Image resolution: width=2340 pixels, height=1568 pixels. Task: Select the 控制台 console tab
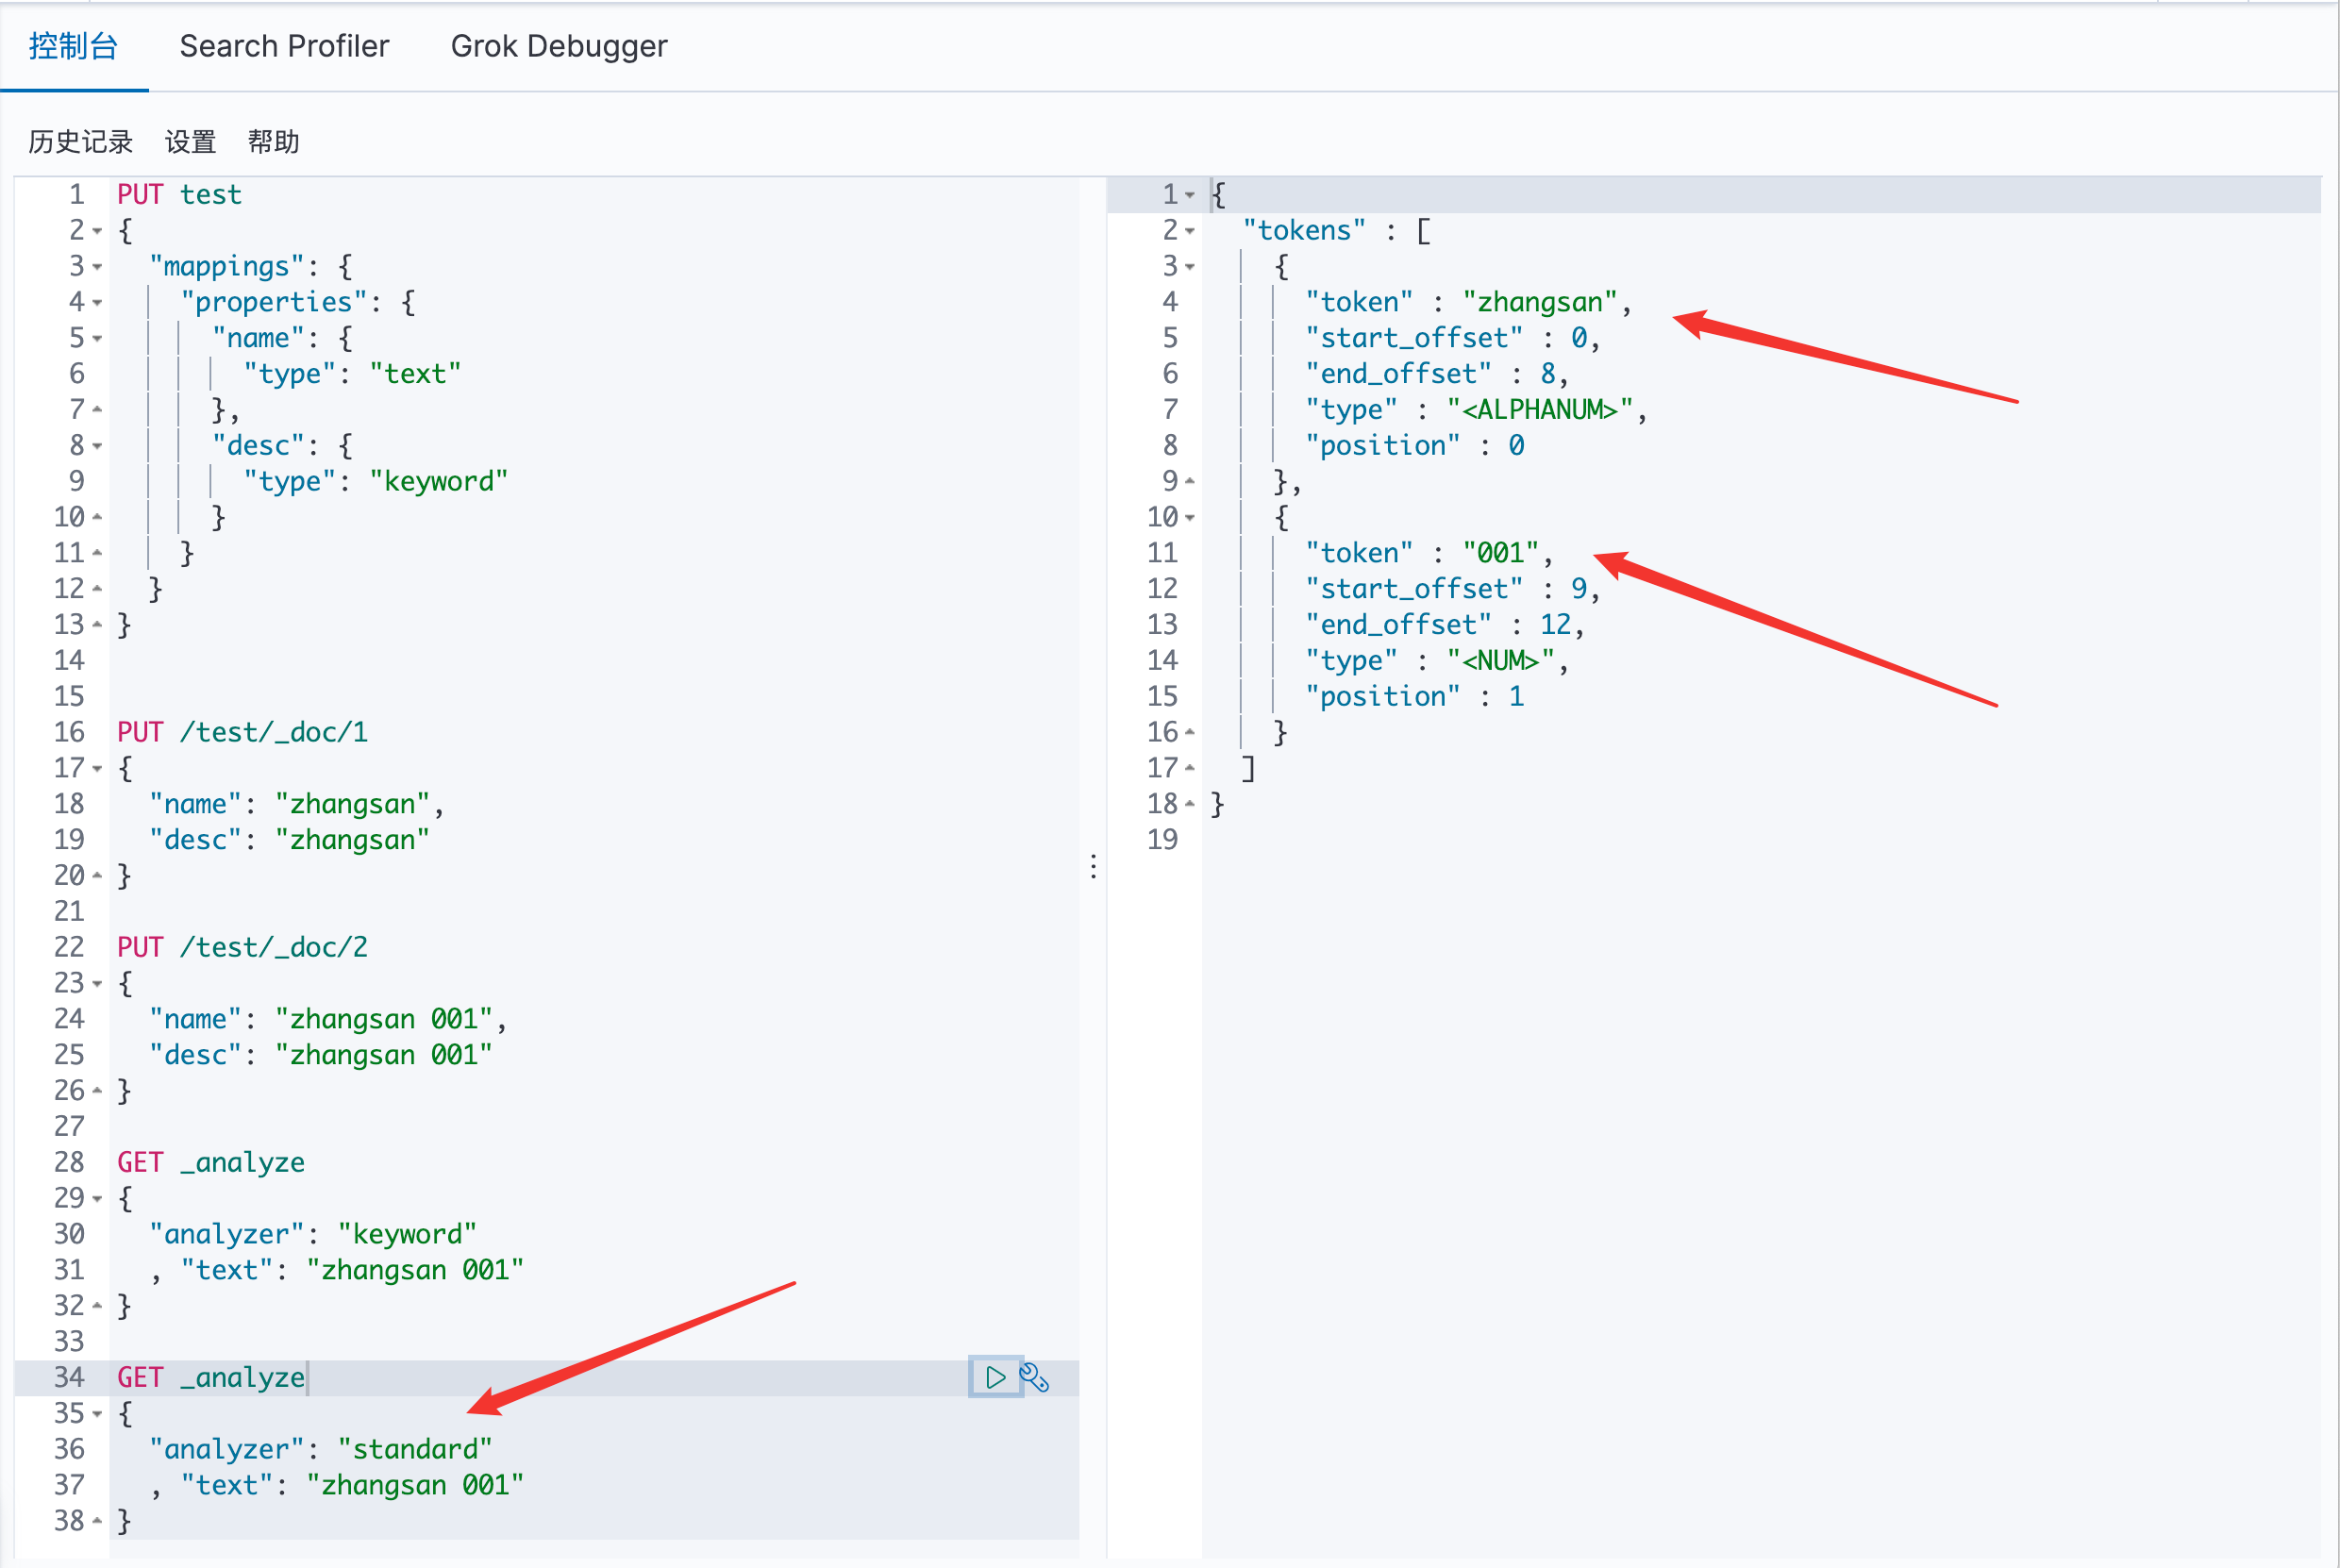73,46
